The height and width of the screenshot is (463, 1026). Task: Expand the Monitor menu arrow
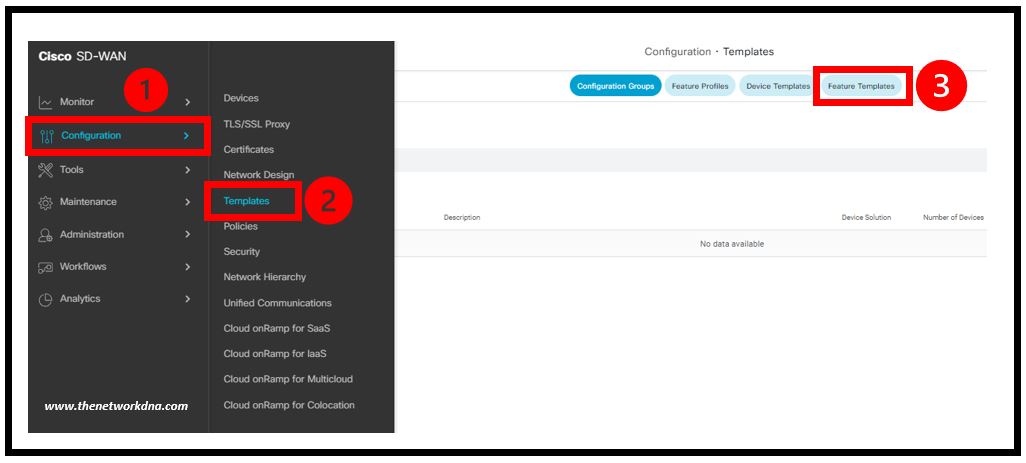[x=187, y=103]
